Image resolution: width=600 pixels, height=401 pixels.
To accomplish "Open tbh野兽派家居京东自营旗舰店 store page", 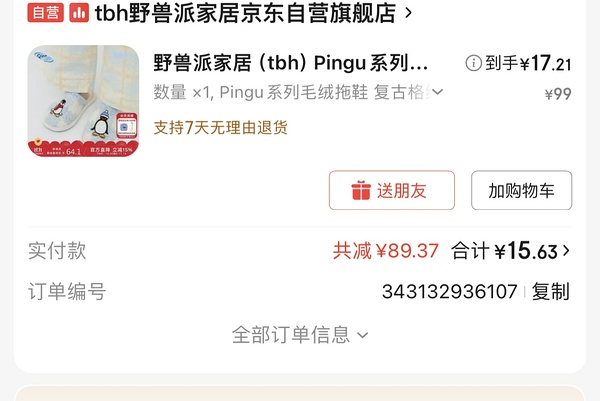I will pyautogui.click(x=245, y=13).
